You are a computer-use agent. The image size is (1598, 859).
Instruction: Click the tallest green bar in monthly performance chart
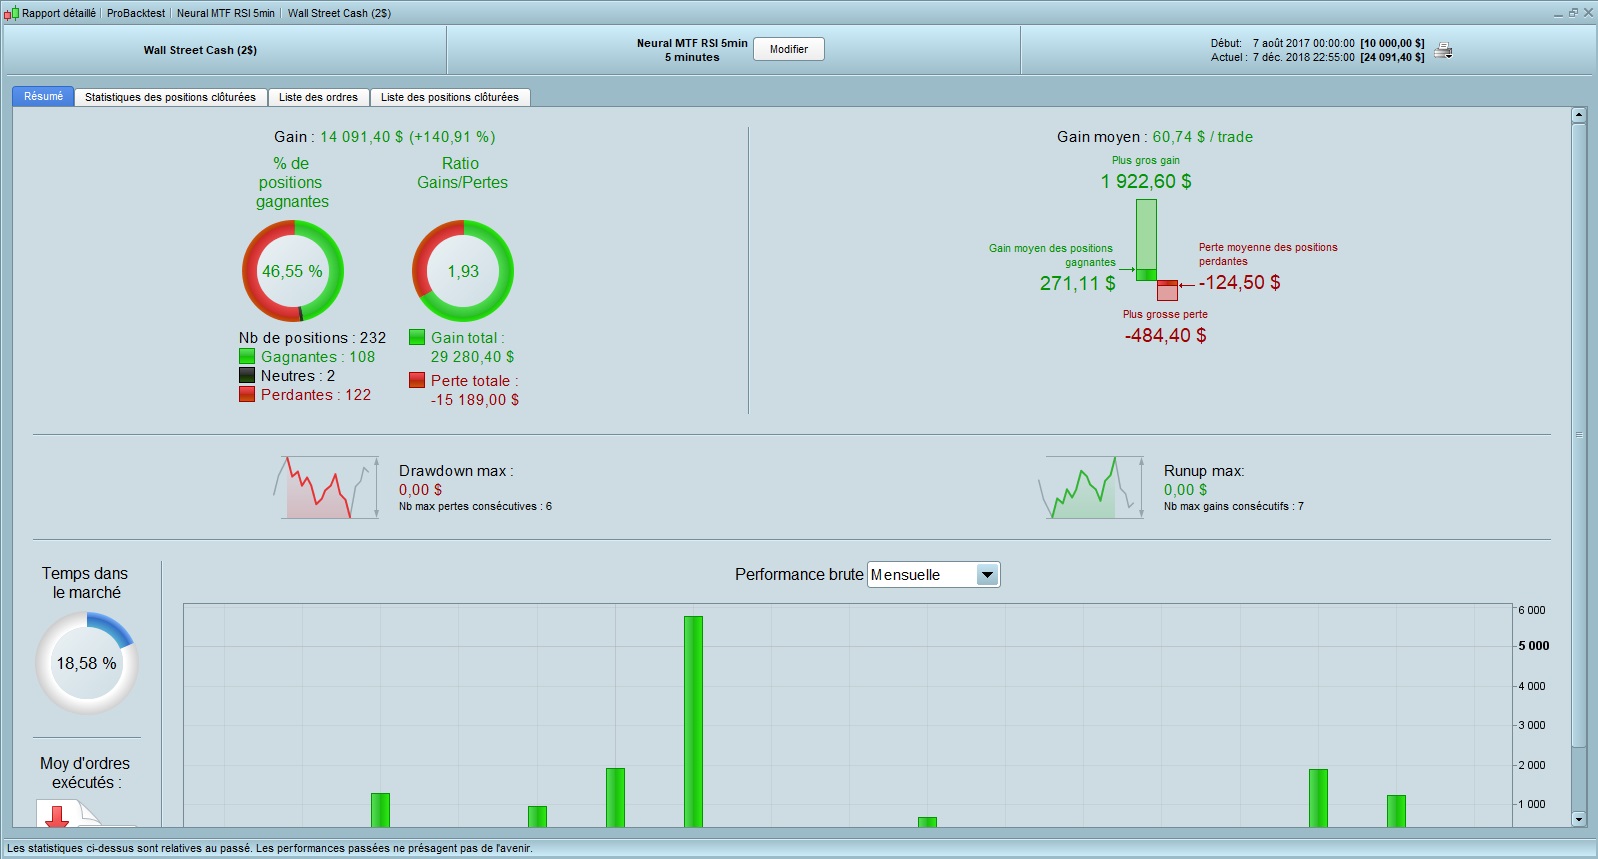click(693, 721)
